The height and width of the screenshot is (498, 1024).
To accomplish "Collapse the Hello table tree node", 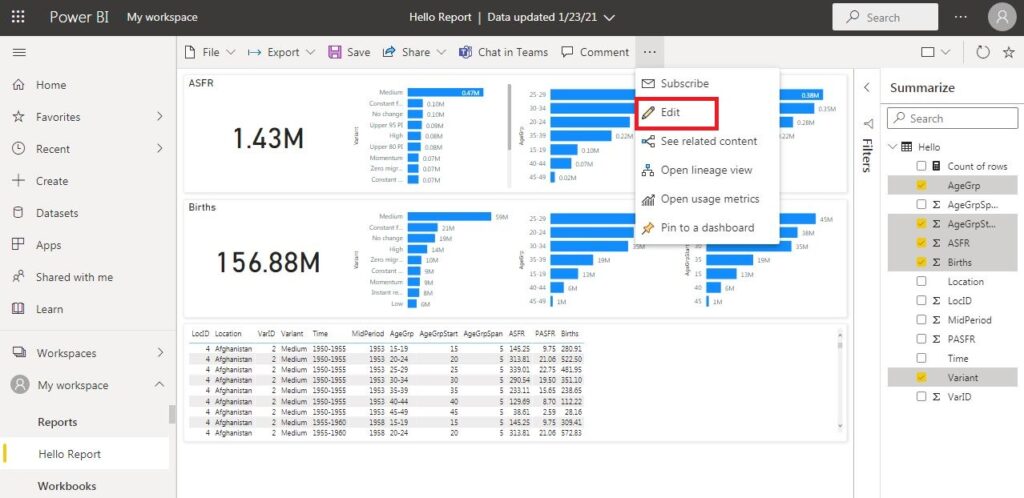I will tap(893, 147).
